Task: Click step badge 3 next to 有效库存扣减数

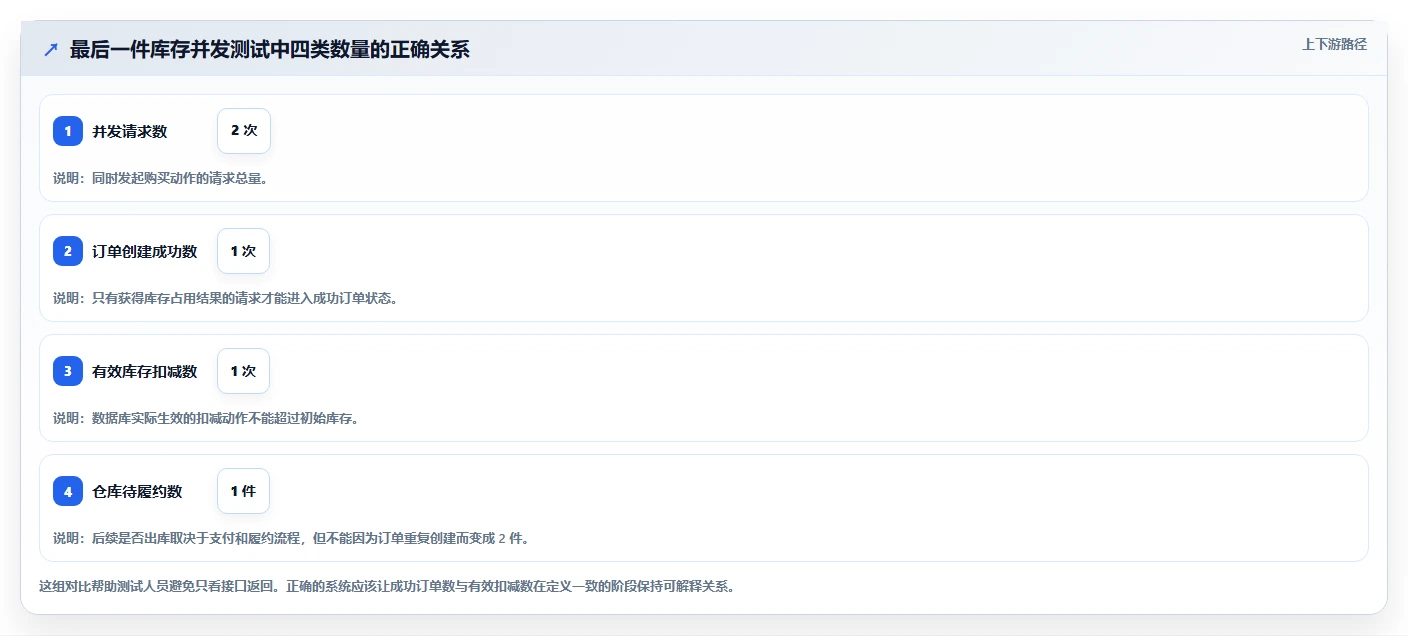Action: point(68,371)
